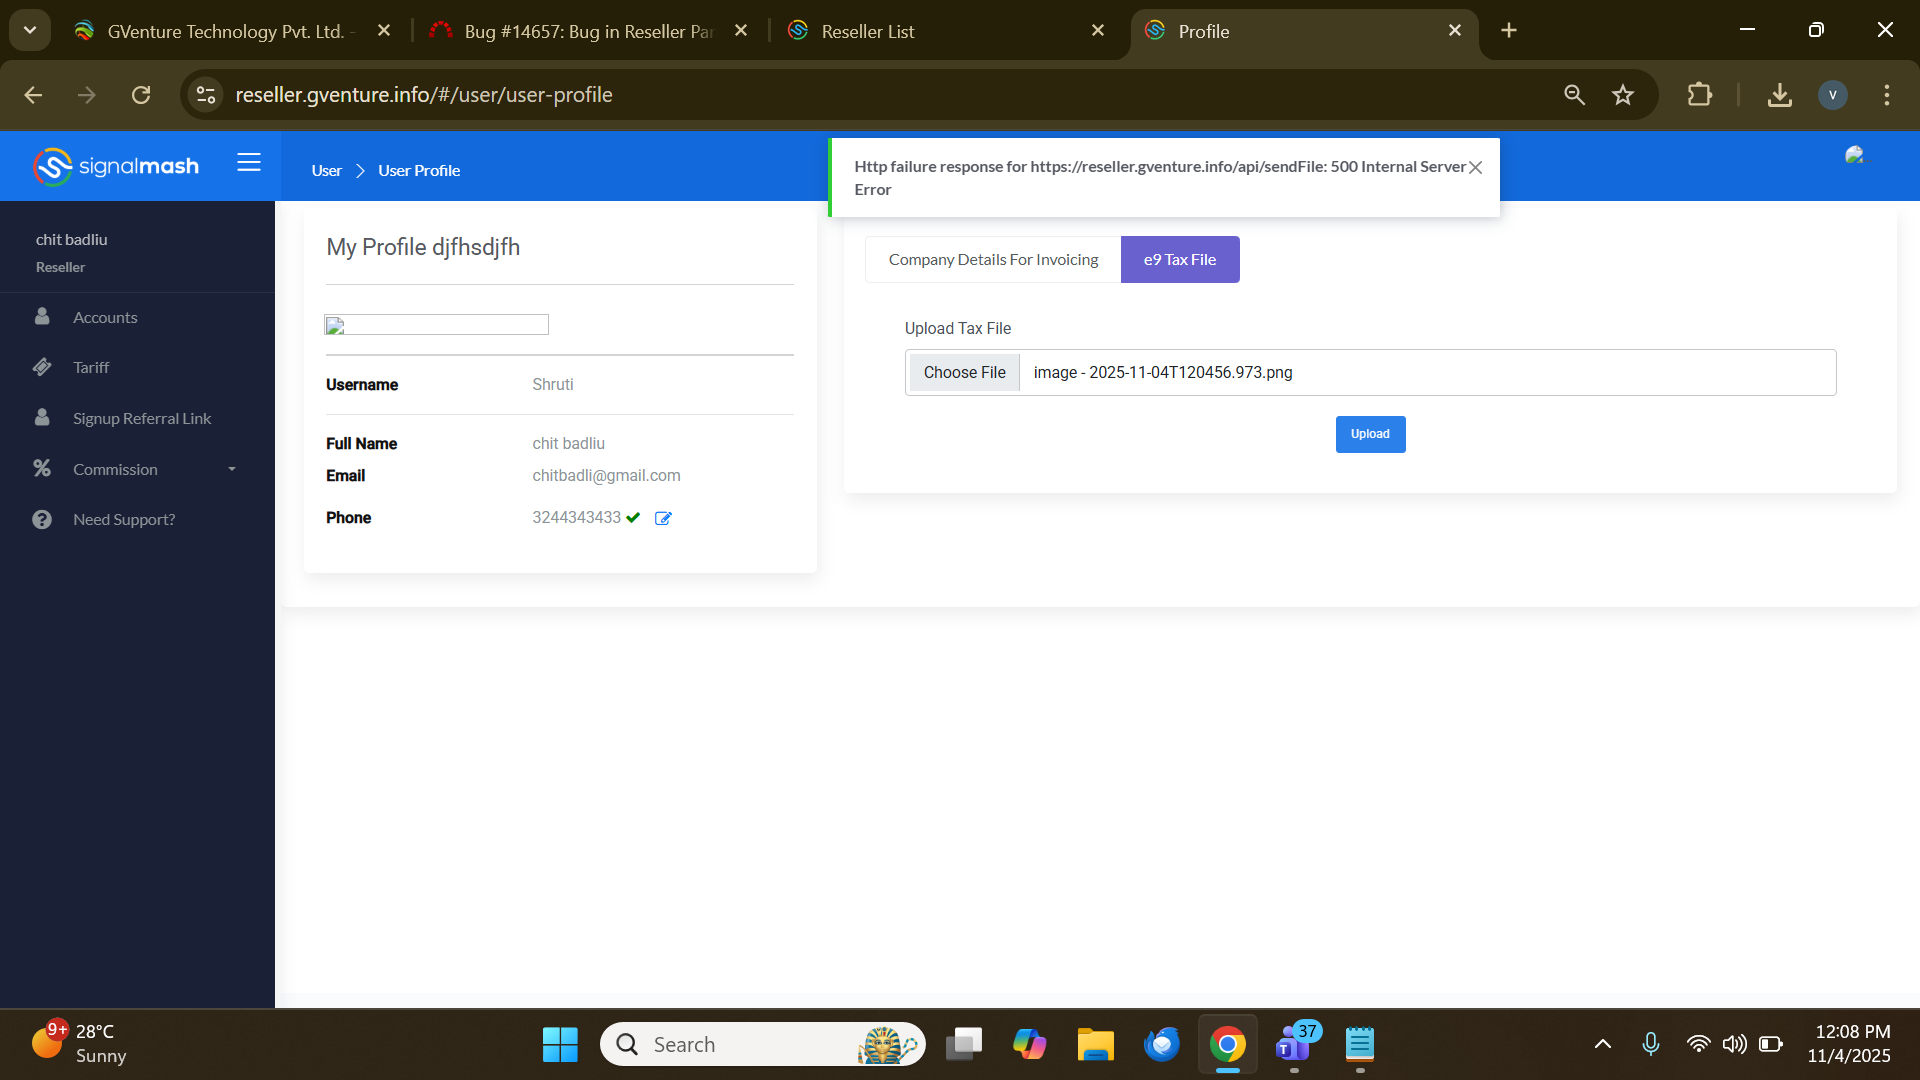Click the edit phone number pencil icon
1920x1080 pixels.
(x=663, y=518)
